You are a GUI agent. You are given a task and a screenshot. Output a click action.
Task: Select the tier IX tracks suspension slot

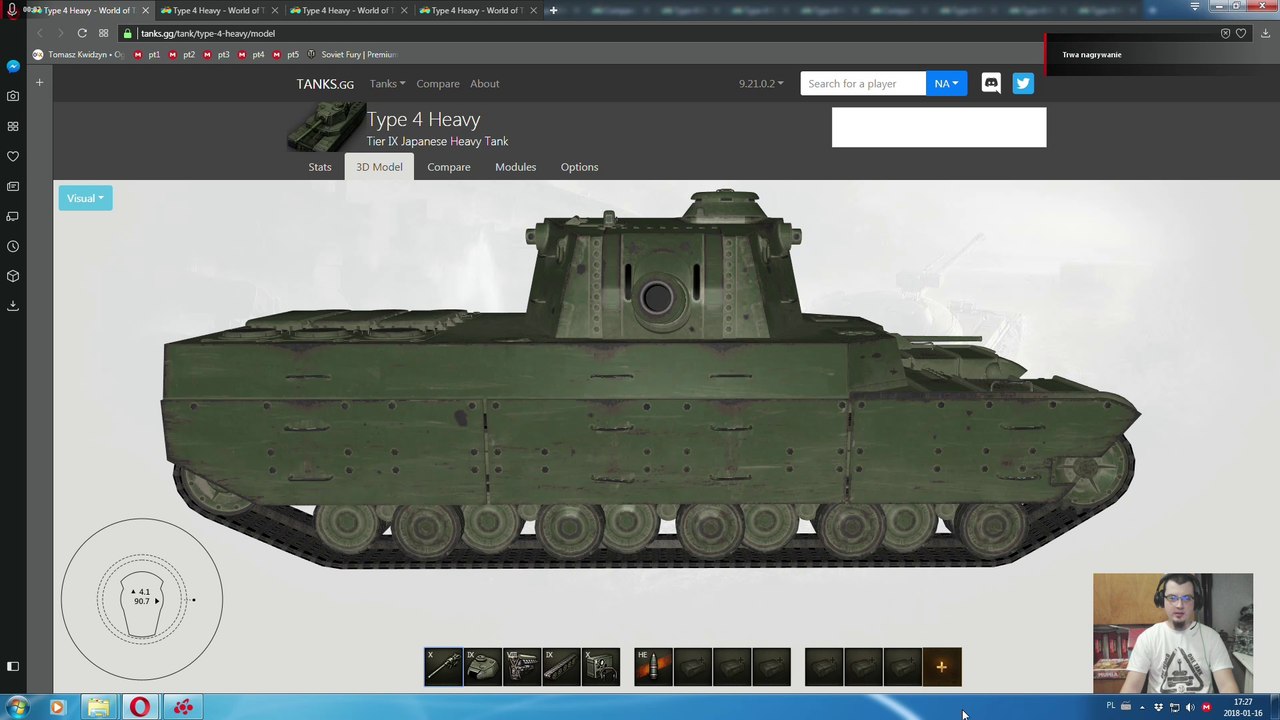561,667
